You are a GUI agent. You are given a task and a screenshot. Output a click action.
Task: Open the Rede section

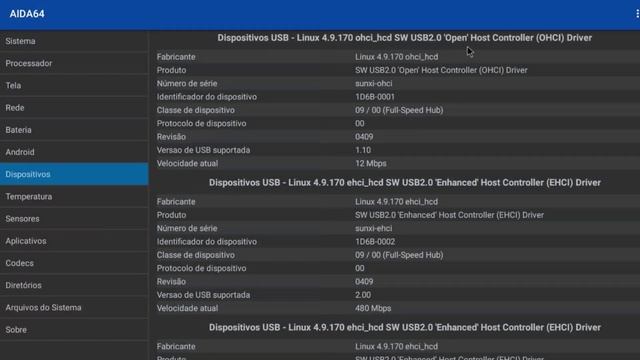click(74, 108)
